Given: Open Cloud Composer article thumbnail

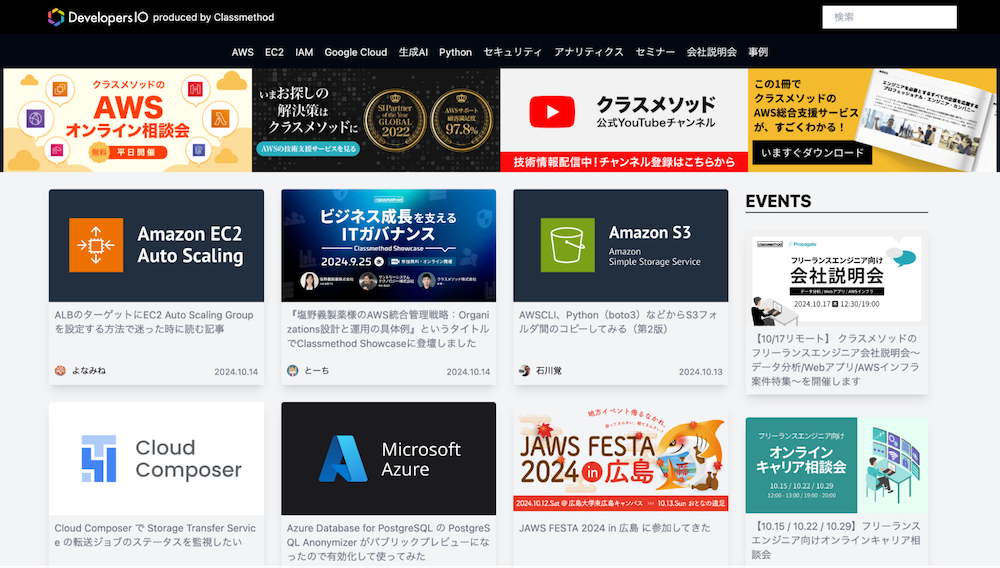Looking at the screenshot, I should tap(156, 458).
